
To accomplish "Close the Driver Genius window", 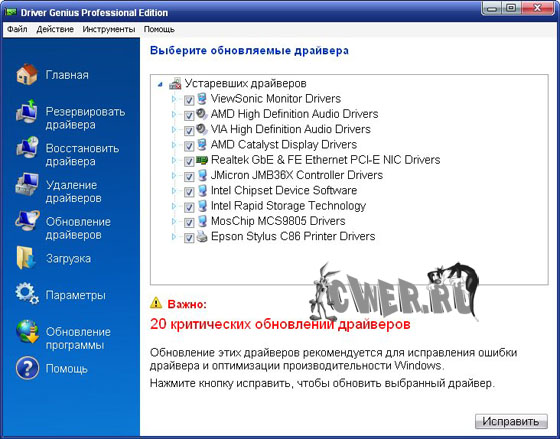I will coord(538,9).
